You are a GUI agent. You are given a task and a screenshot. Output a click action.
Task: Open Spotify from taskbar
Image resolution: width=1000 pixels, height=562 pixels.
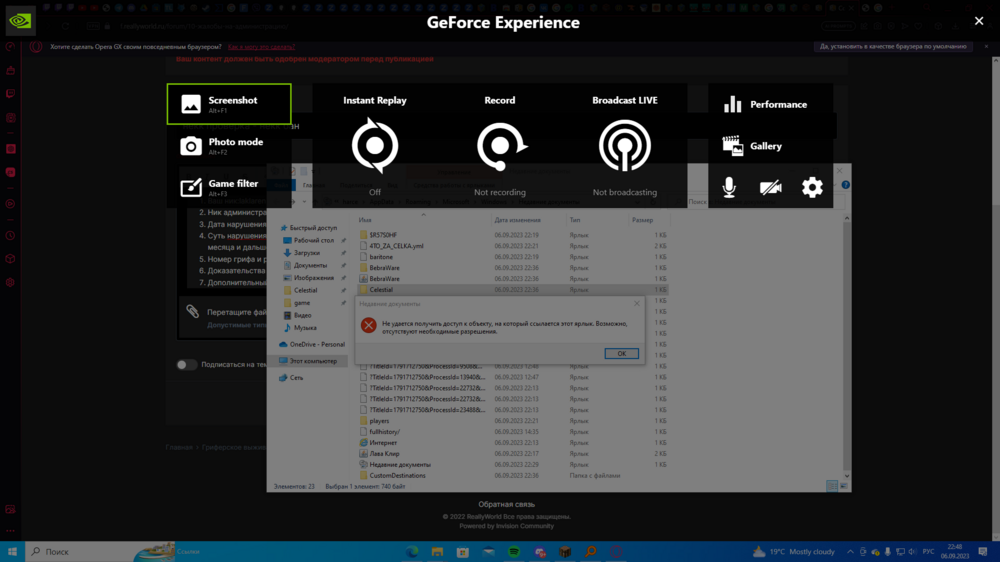point(514,552)
